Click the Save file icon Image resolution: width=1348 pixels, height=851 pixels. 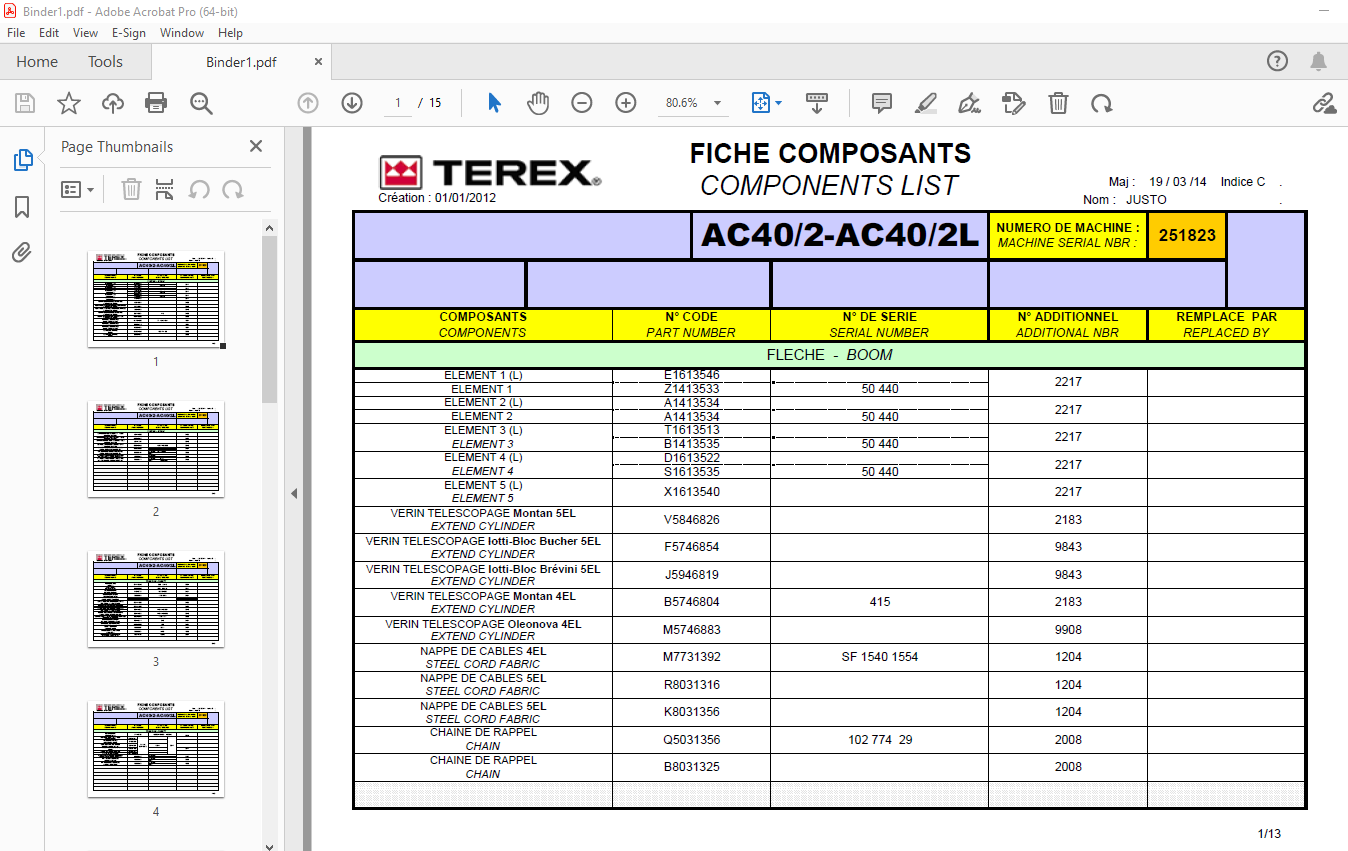pos(25,103)
